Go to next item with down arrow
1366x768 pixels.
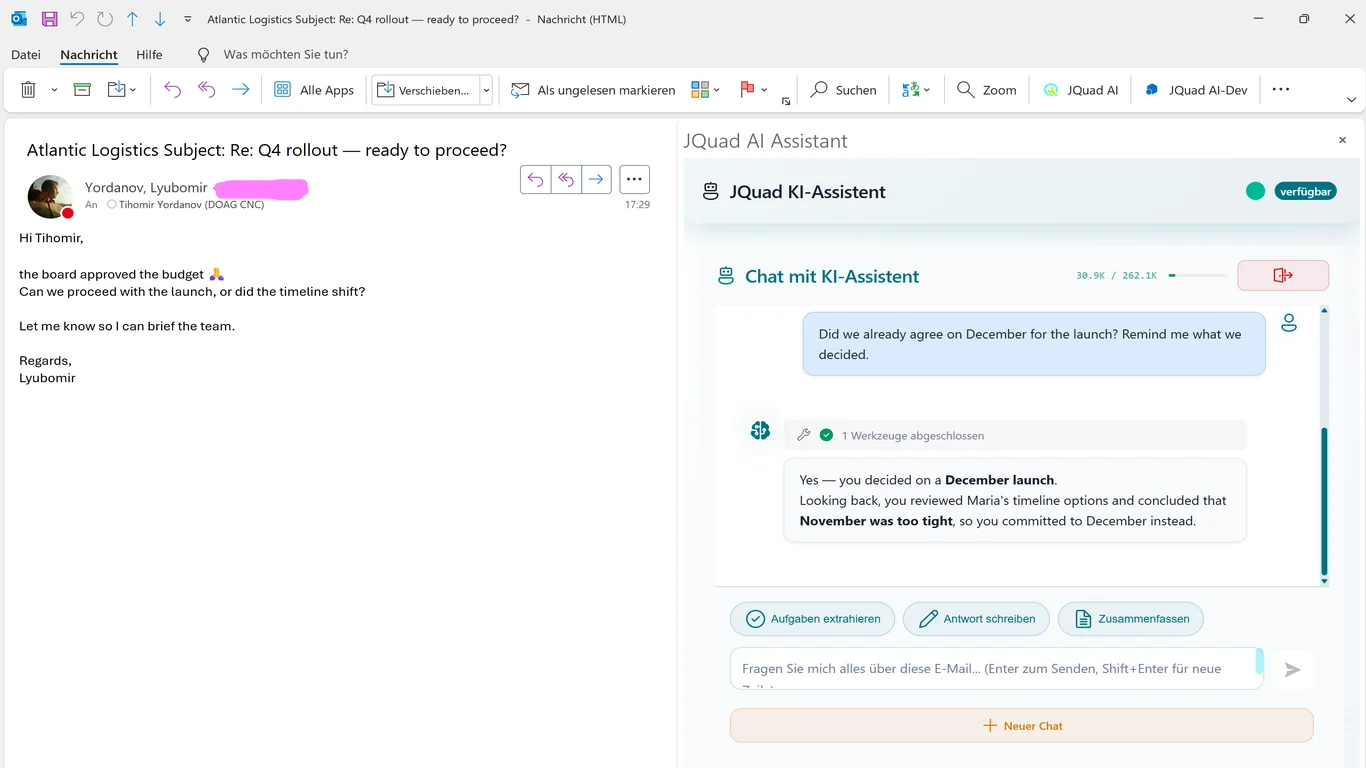[x=160, y=19]
